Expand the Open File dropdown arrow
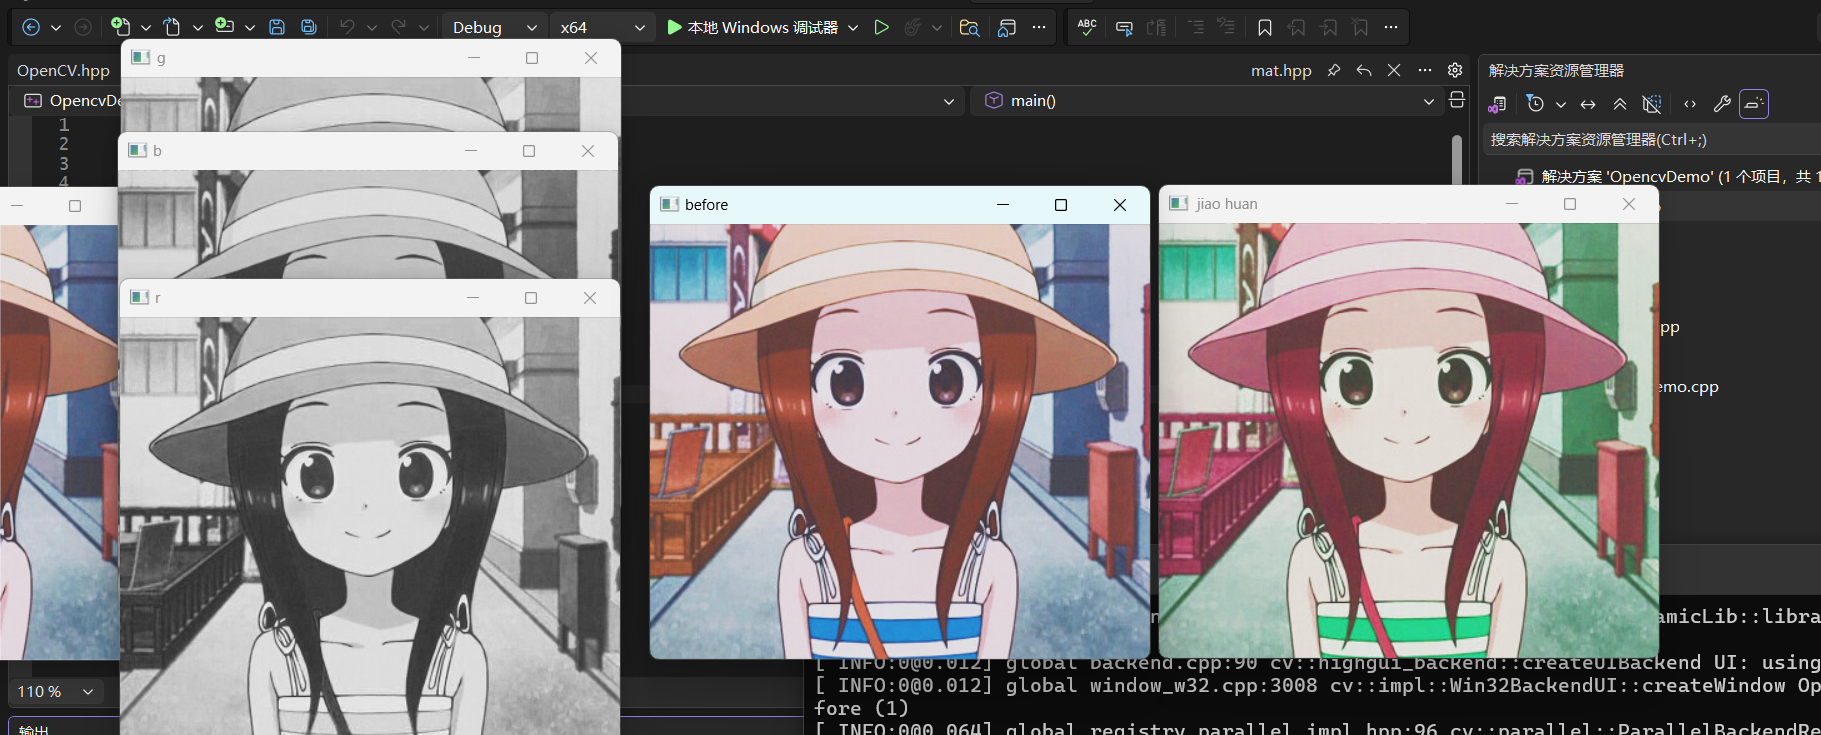The image size is (1821, 735). pyautogui.click(x=198, y=28)
